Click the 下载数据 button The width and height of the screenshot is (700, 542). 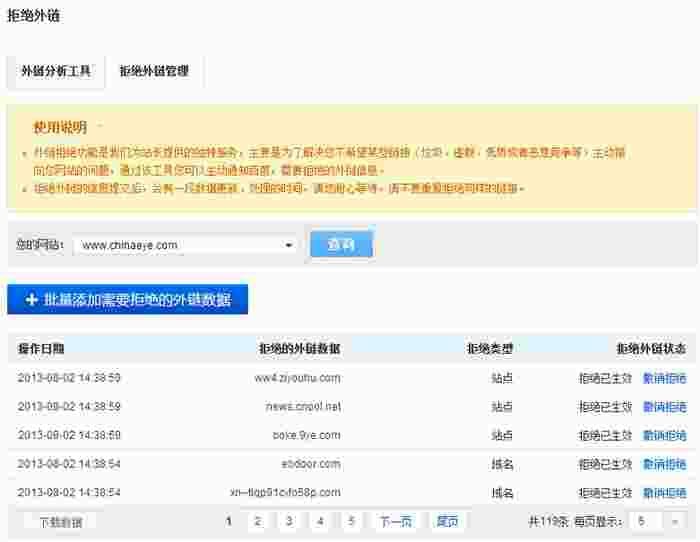click(x=61, y=522)
